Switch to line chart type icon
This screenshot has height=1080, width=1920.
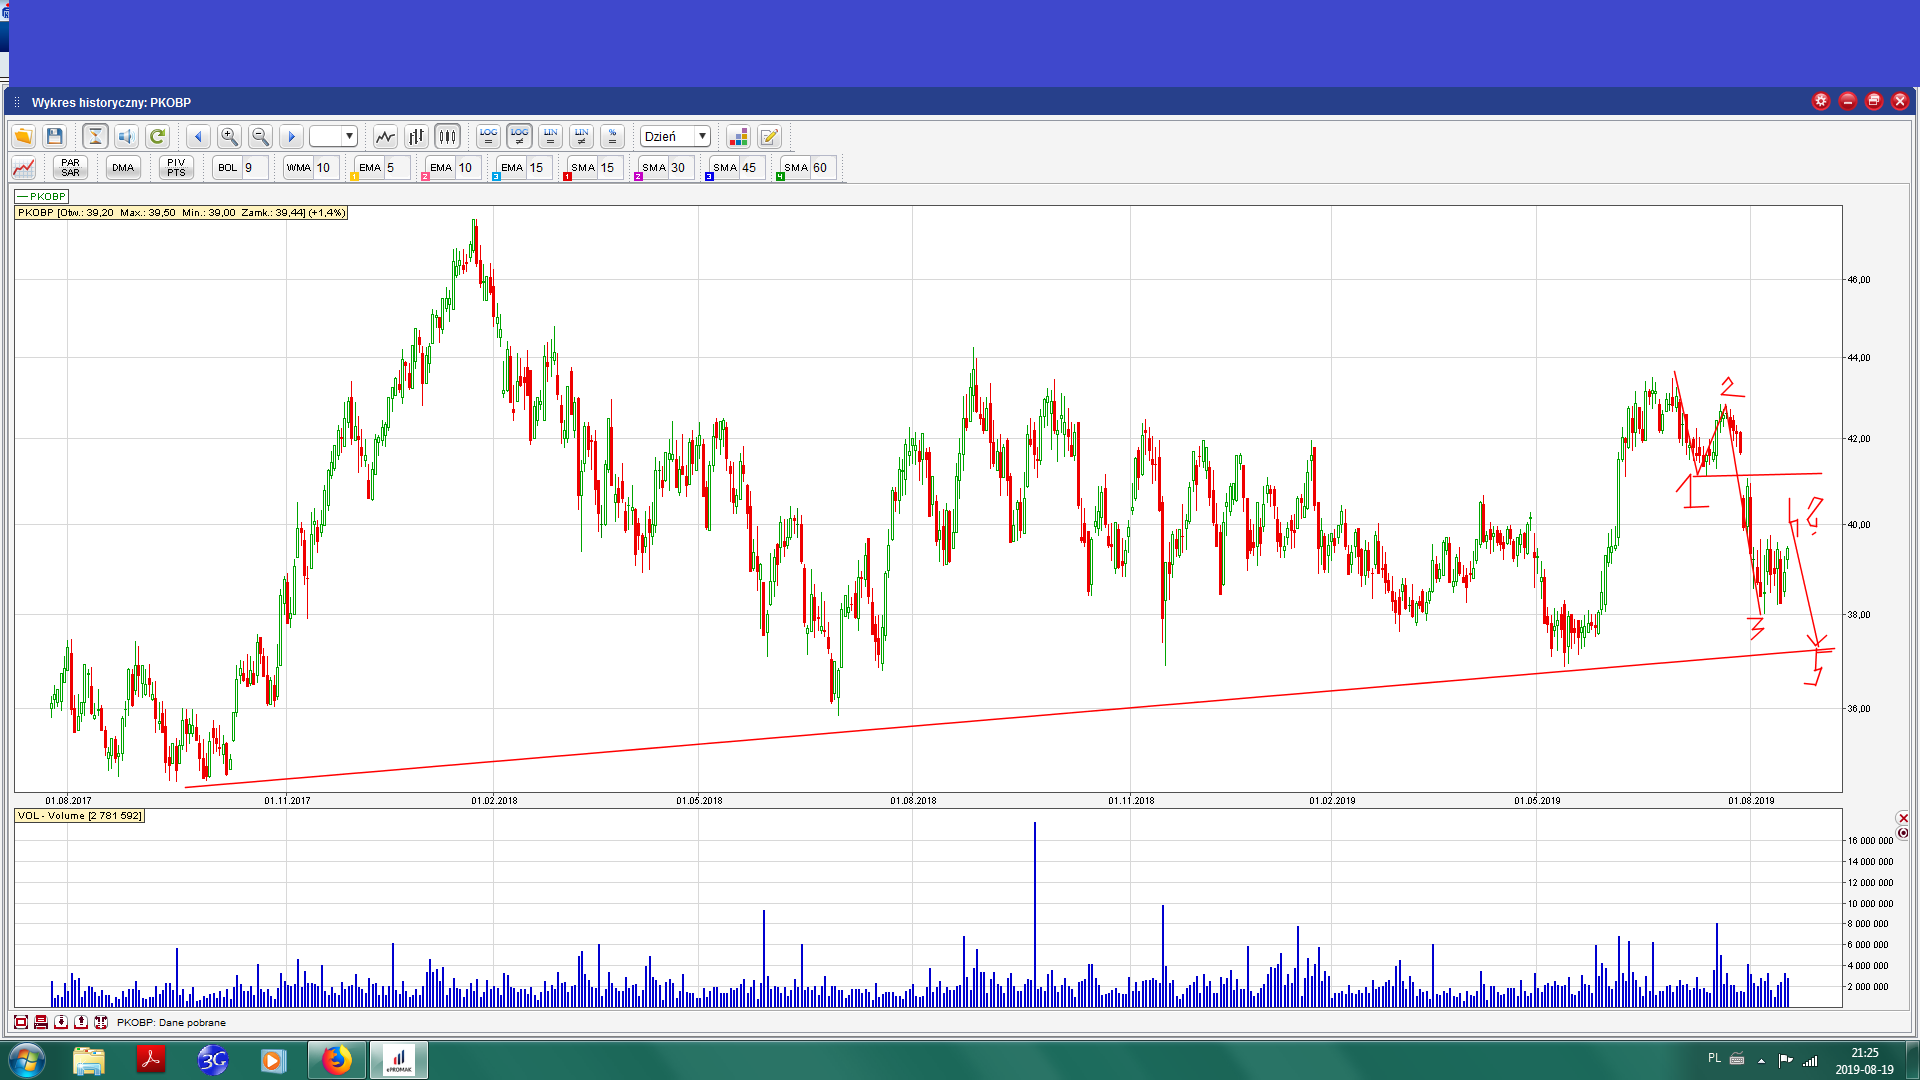click(385, 136)
